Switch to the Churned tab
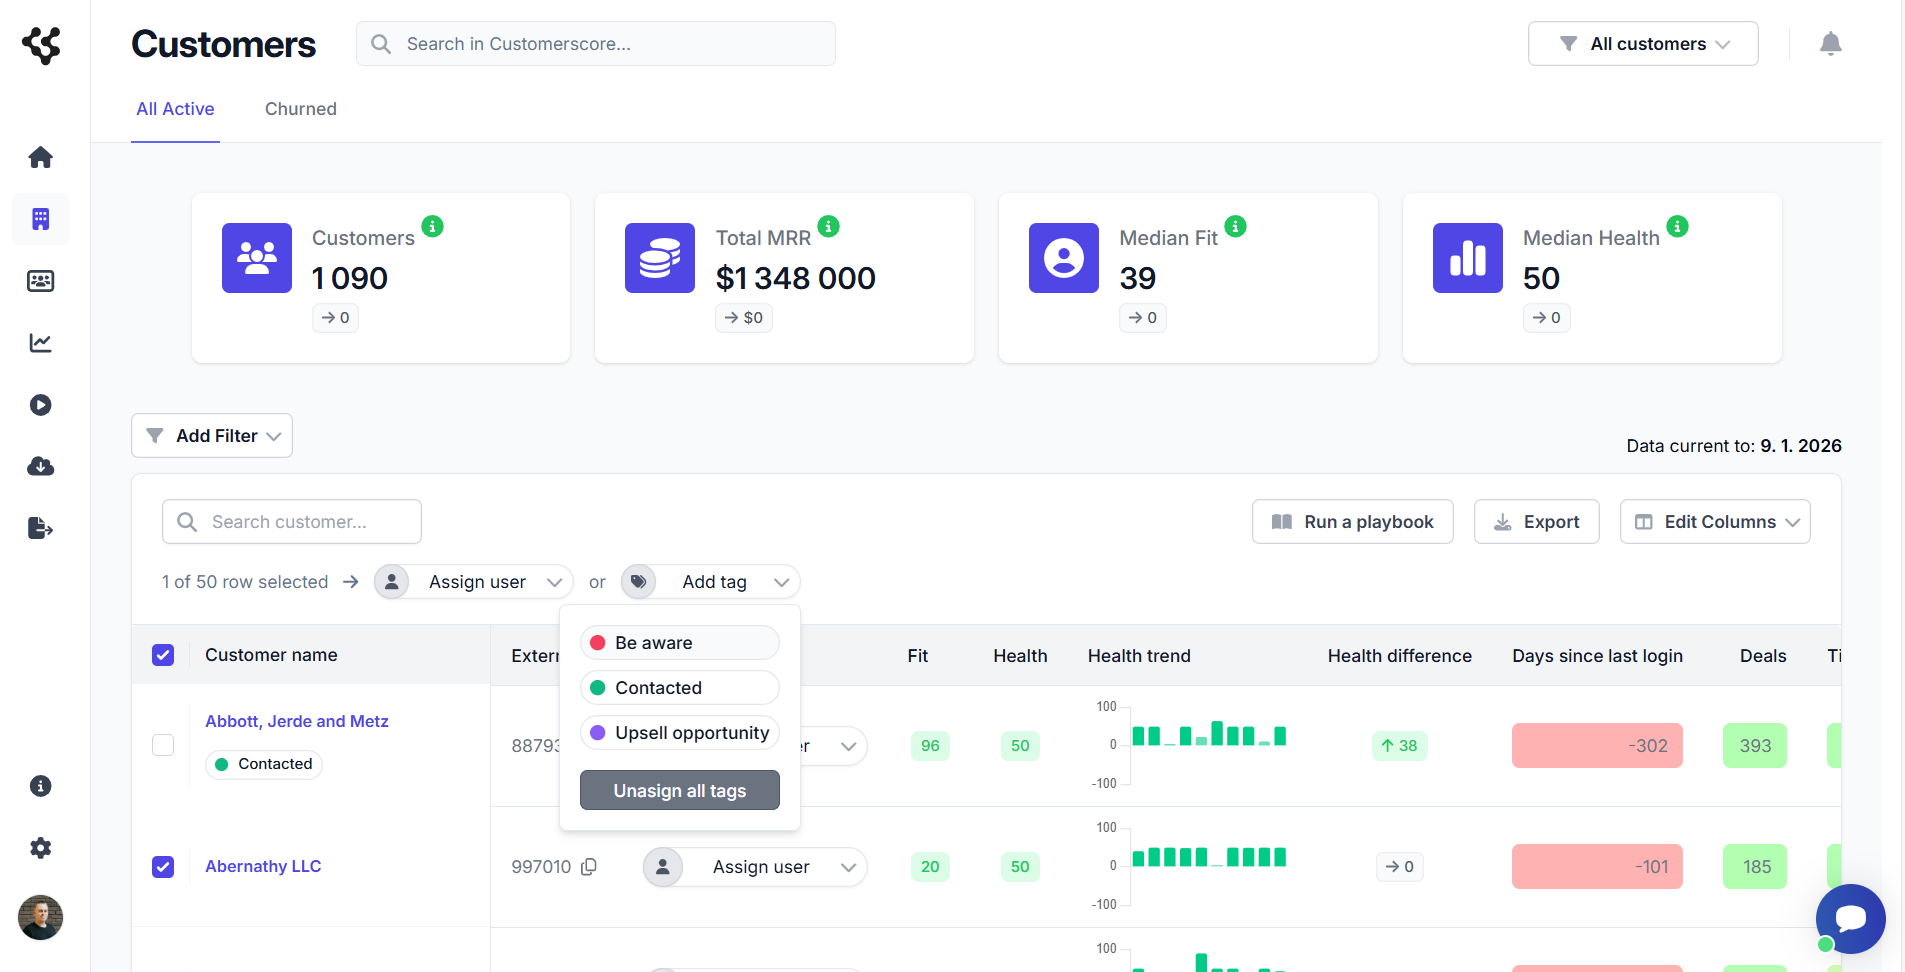The image size is (1905, 972). point(300,109)
